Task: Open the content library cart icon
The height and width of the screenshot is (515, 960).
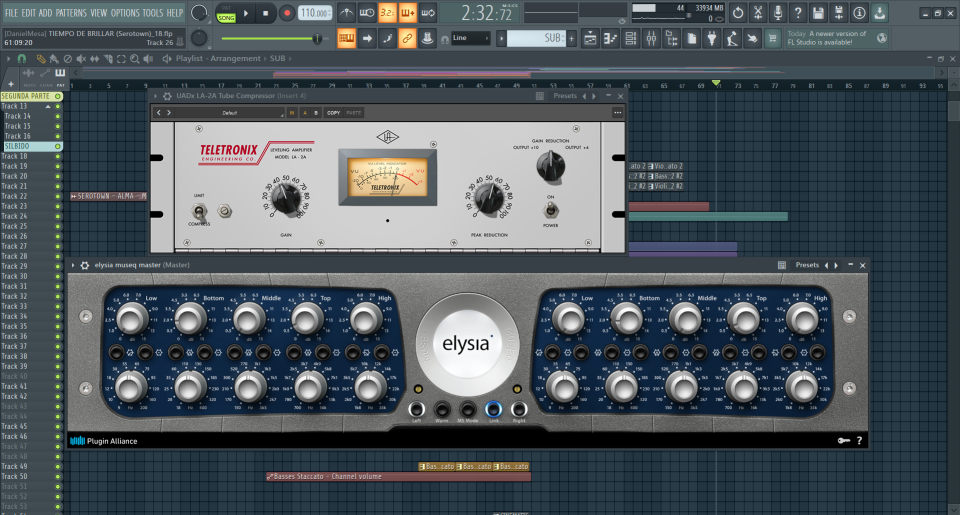Action: coord(773,39)
